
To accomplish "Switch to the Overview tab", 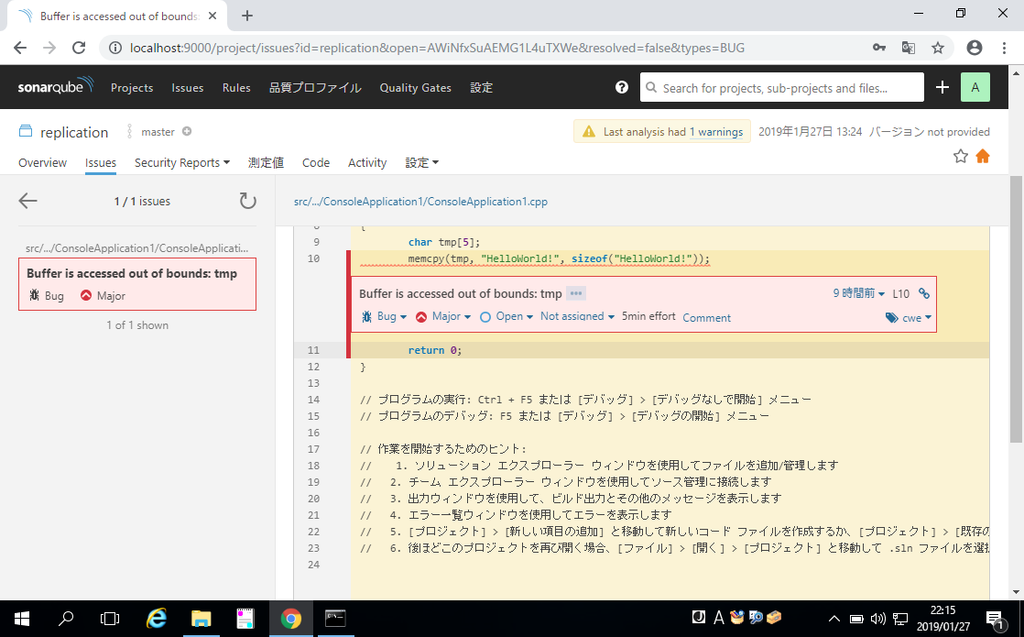I will point(42,162).
